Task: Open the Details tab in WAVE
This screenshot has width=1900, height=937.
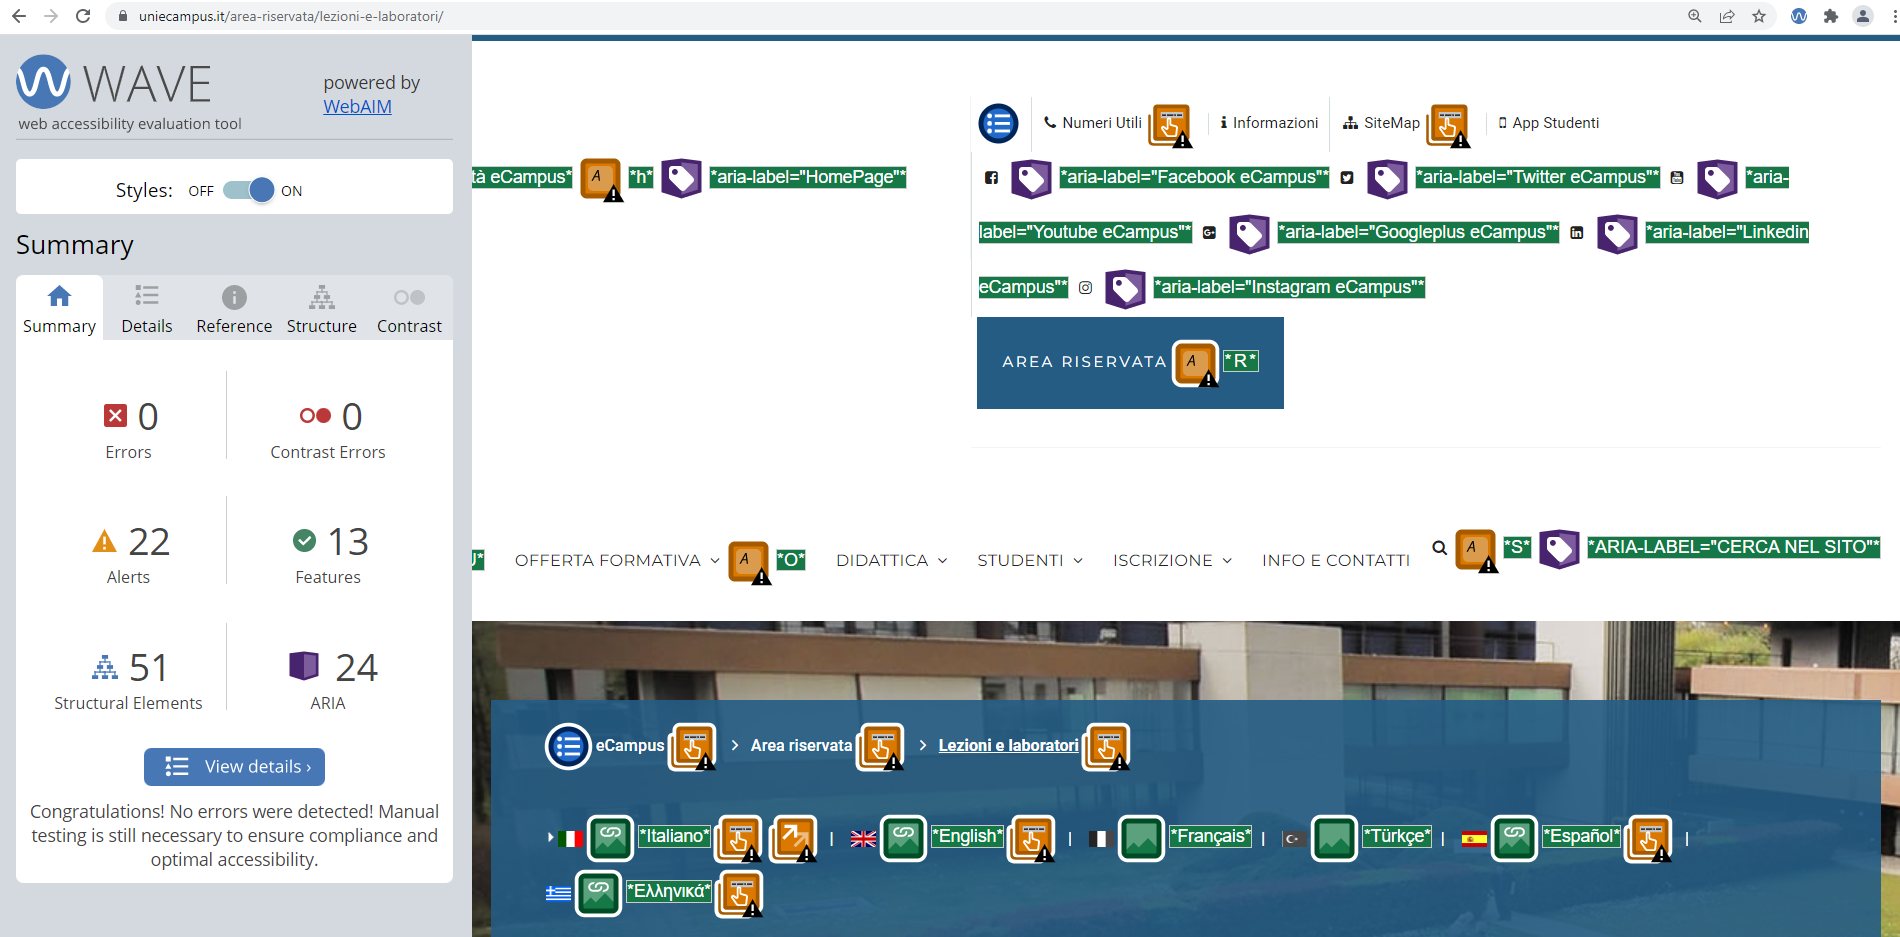Action: coord(147,309)
